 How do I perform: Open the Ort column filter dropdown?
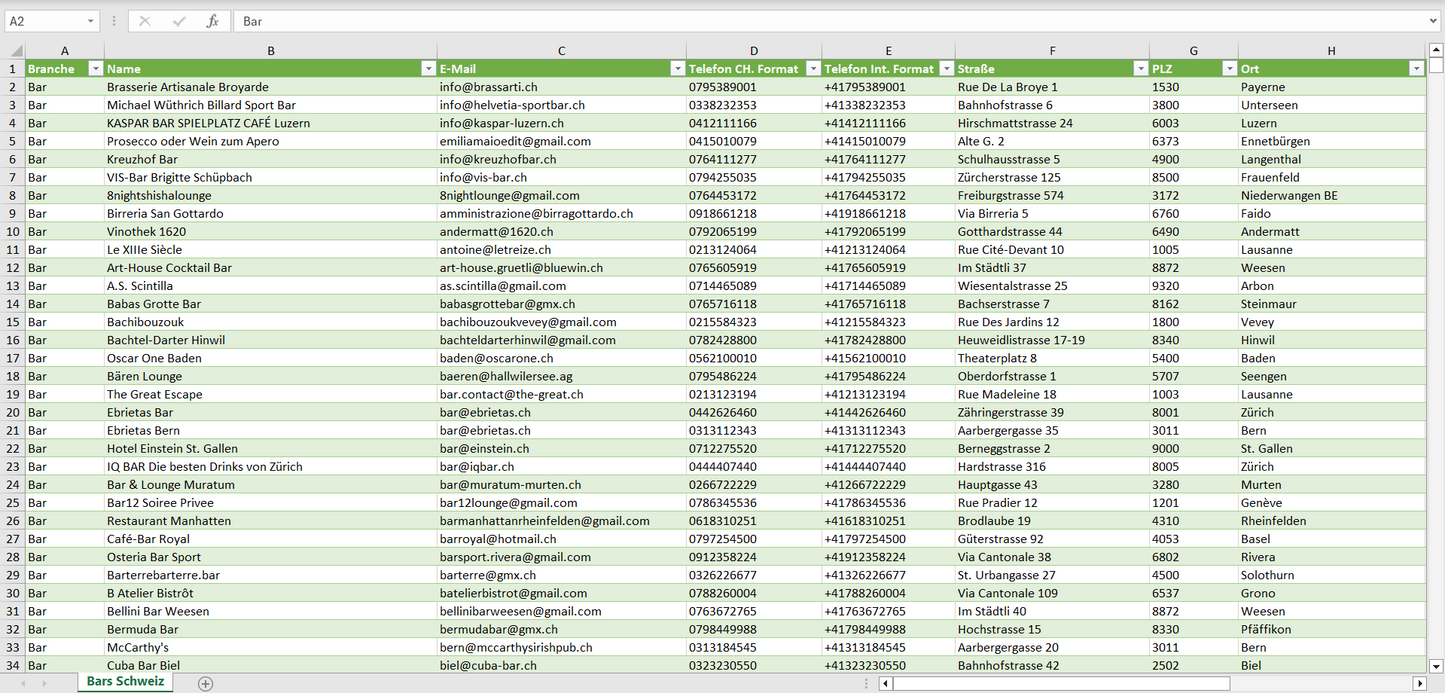coord(1416,69)
